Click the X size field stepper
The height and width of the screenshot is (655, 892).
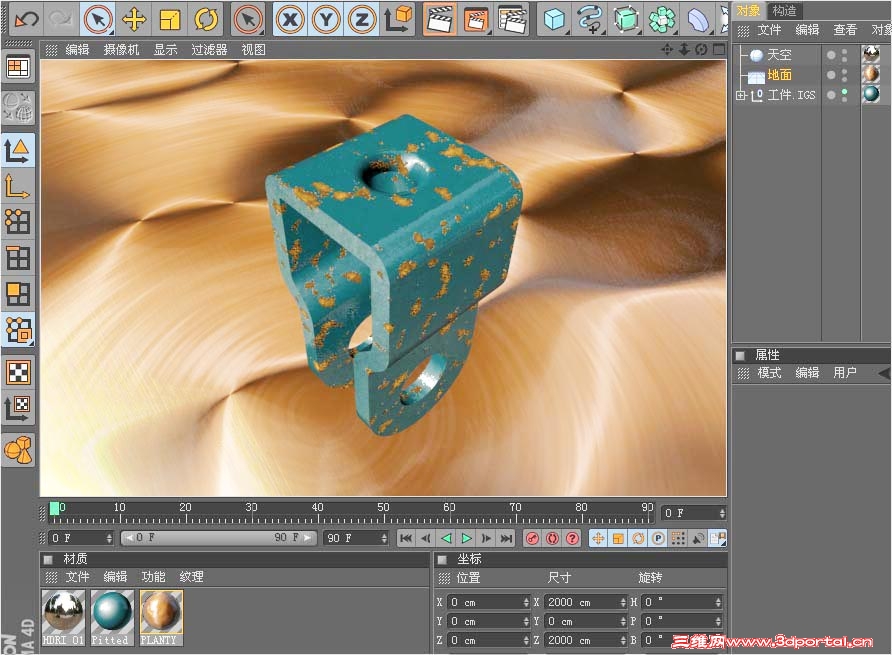[623, 602]
